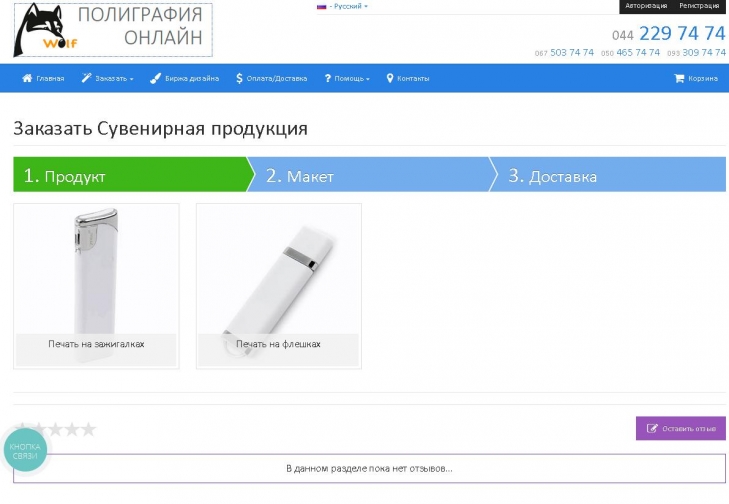
Task: Click the Russian flag language icon
Action: pyautogui.click(x=321, y=7)
